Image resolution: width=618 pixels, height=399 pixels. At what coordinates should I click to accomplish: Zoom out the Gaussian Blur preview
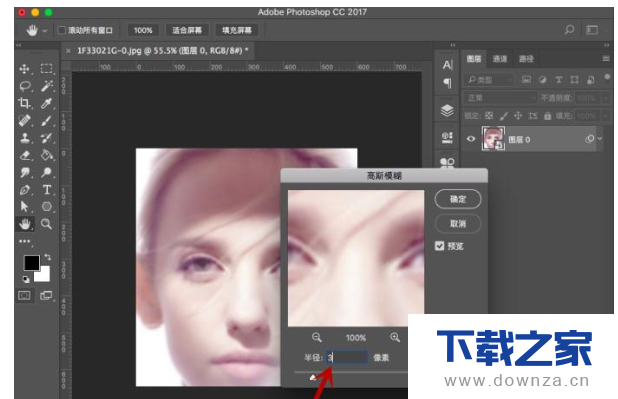click(317, 337)
